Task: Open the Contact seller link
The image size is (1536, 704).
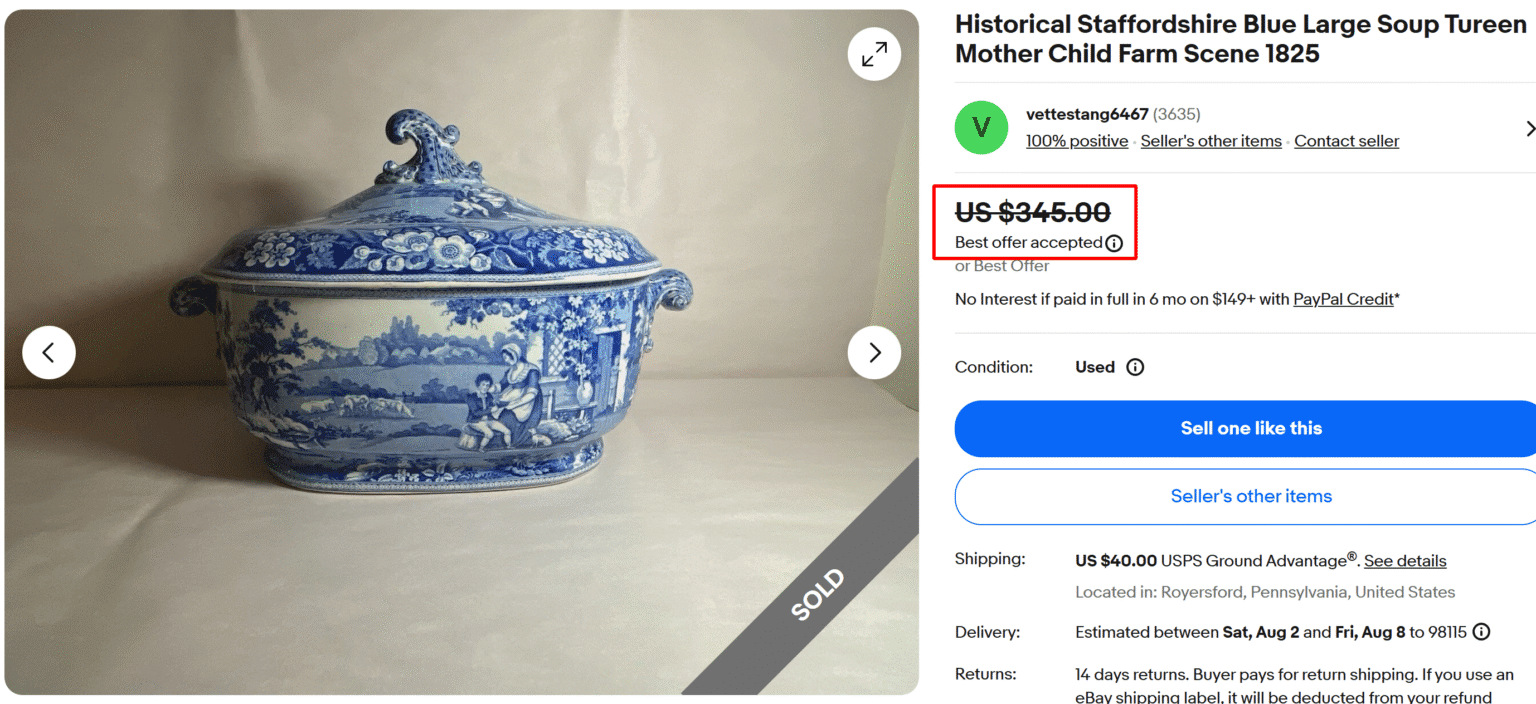Action: [x=1346, y=141]
